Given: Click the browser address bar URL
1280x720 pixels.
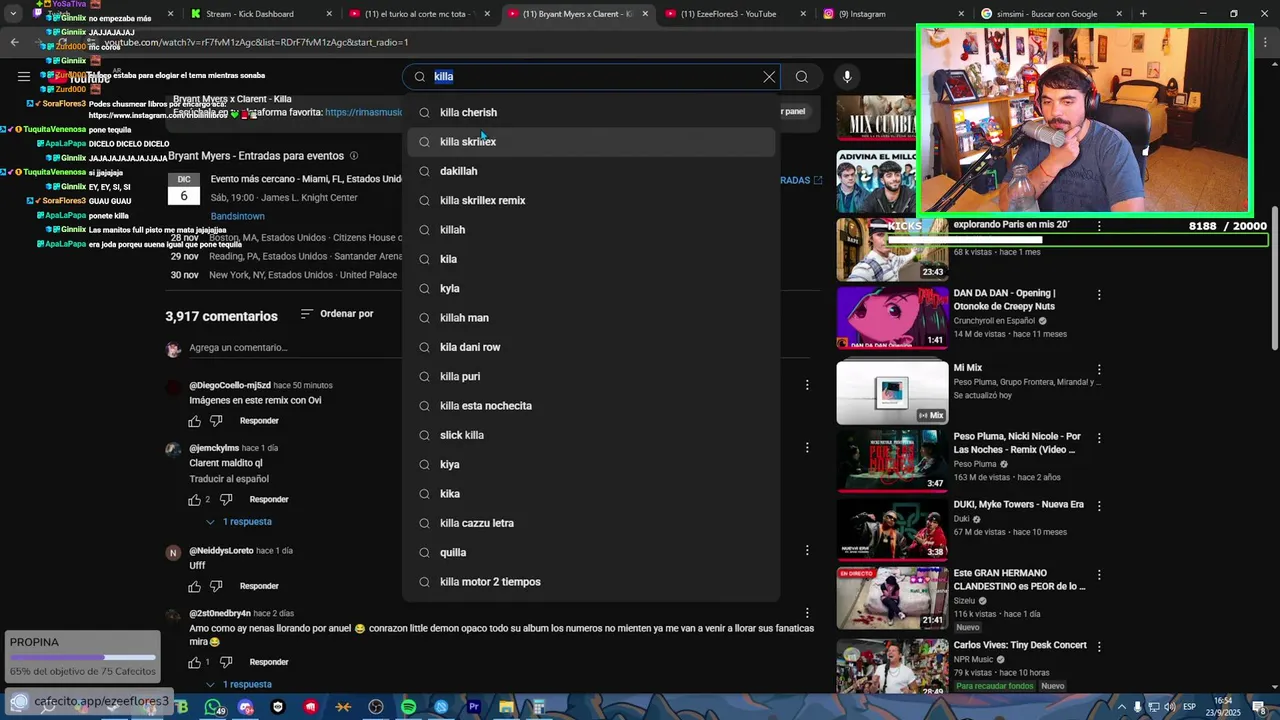Looking at the screenshot, I should coord(256,42).
